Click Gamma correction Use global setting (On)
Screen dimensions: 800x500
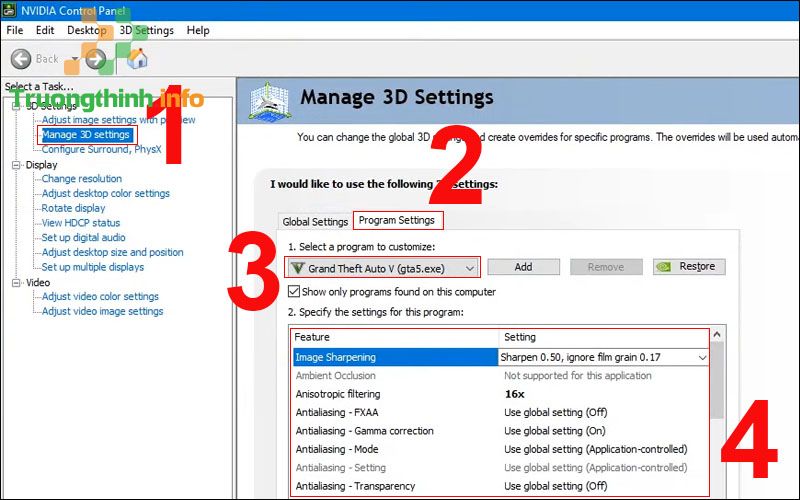click(x=555, y=431)
